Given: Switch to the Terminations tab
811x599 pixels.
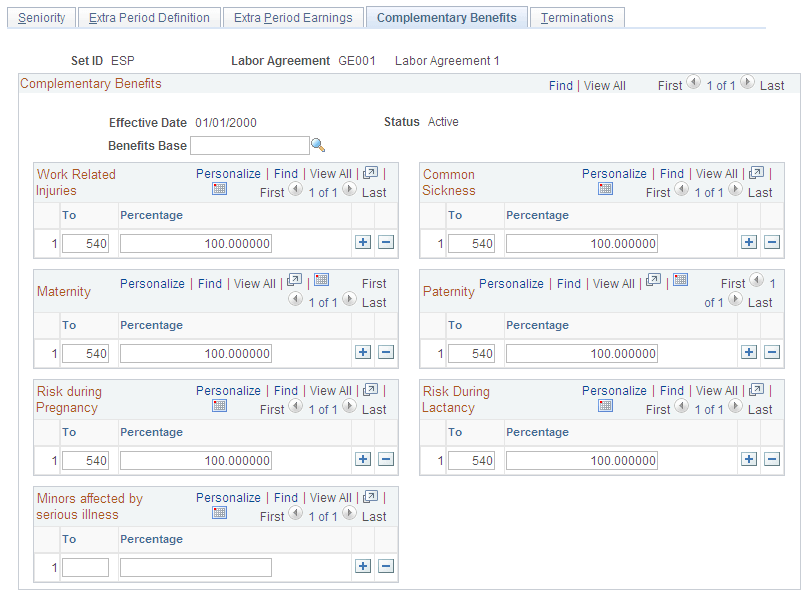Looking at the screenshot, I should tap(577, 17).
